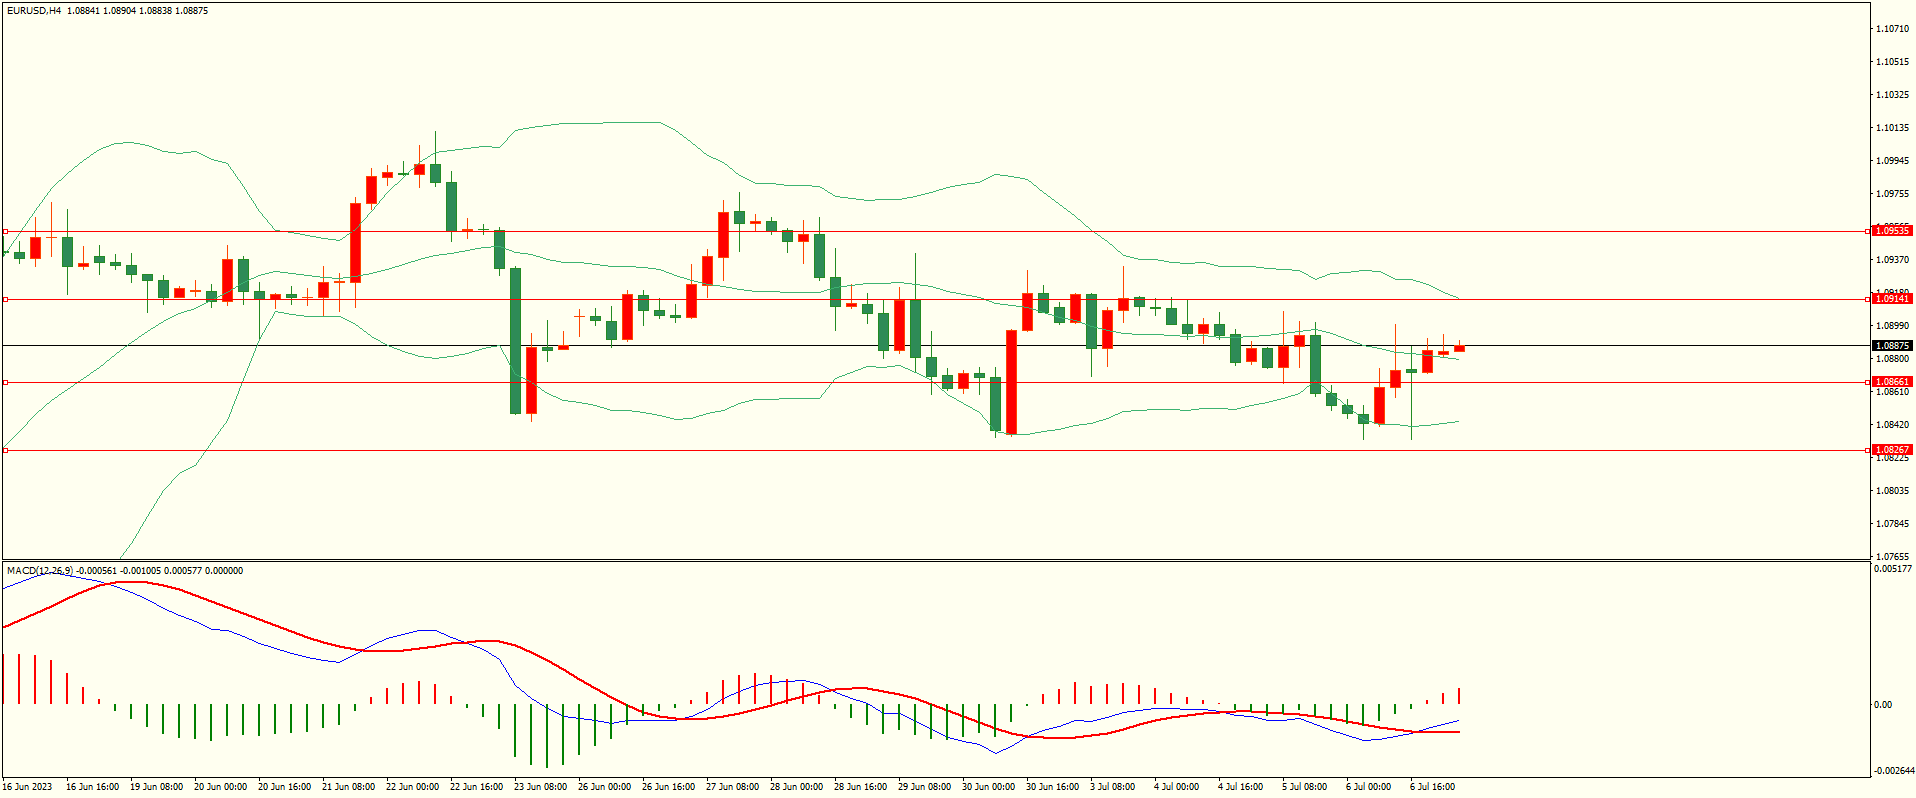Viewport: 1916px width, 798px height.
Task: Click the 1.07655 price axis label
Action: (1892, 557)
